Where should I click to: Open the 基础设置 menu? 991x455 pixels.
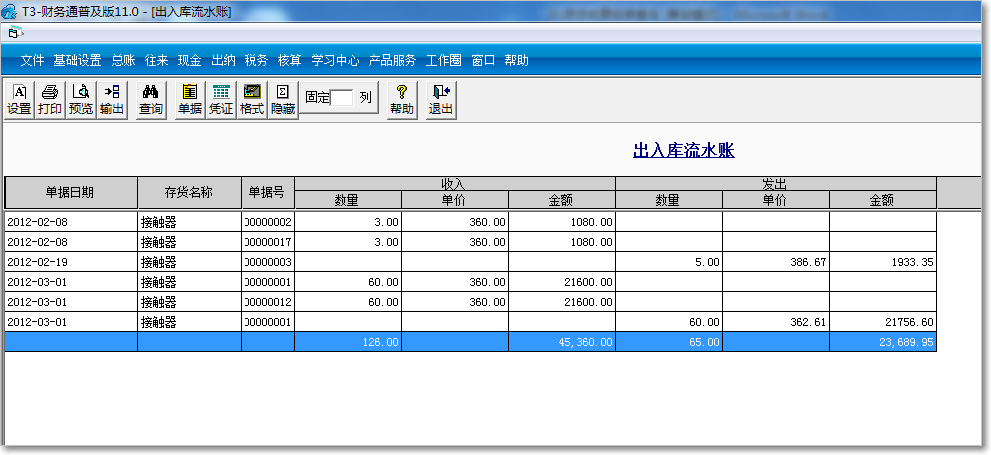point(78,60)
